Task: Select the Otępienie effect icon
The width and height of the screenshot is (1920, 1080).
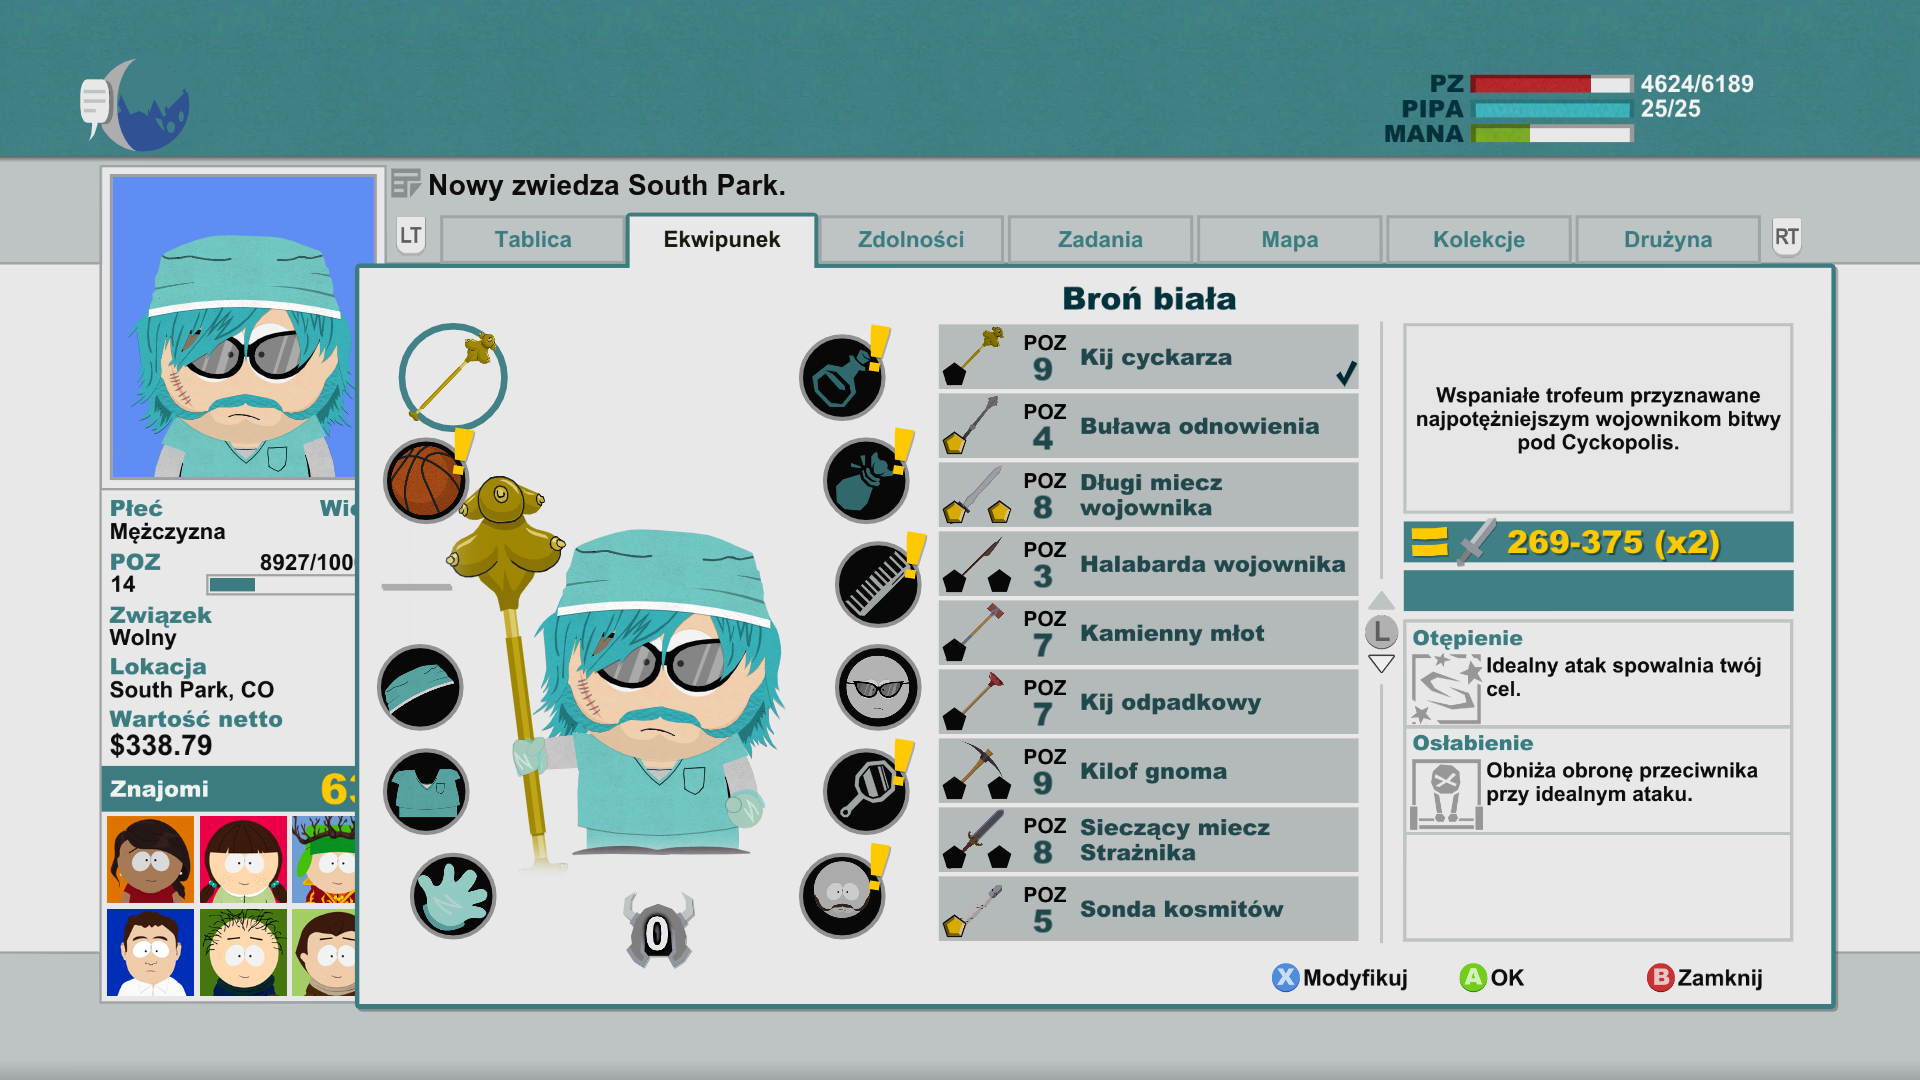Action: point(1446,688)
